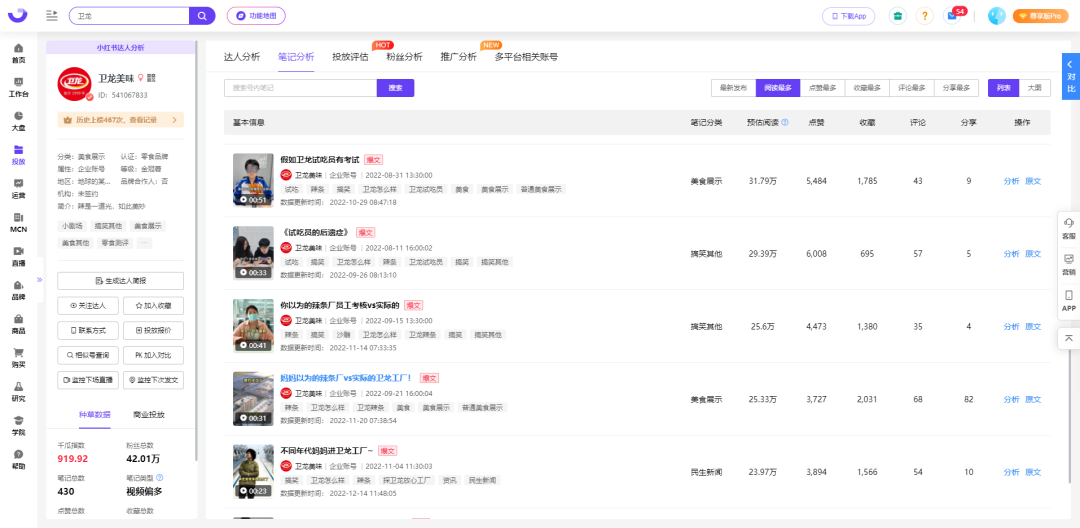This screenshot has width=1080, height=528.
Task: Click 投放报价 button
Action: (154, 330)
